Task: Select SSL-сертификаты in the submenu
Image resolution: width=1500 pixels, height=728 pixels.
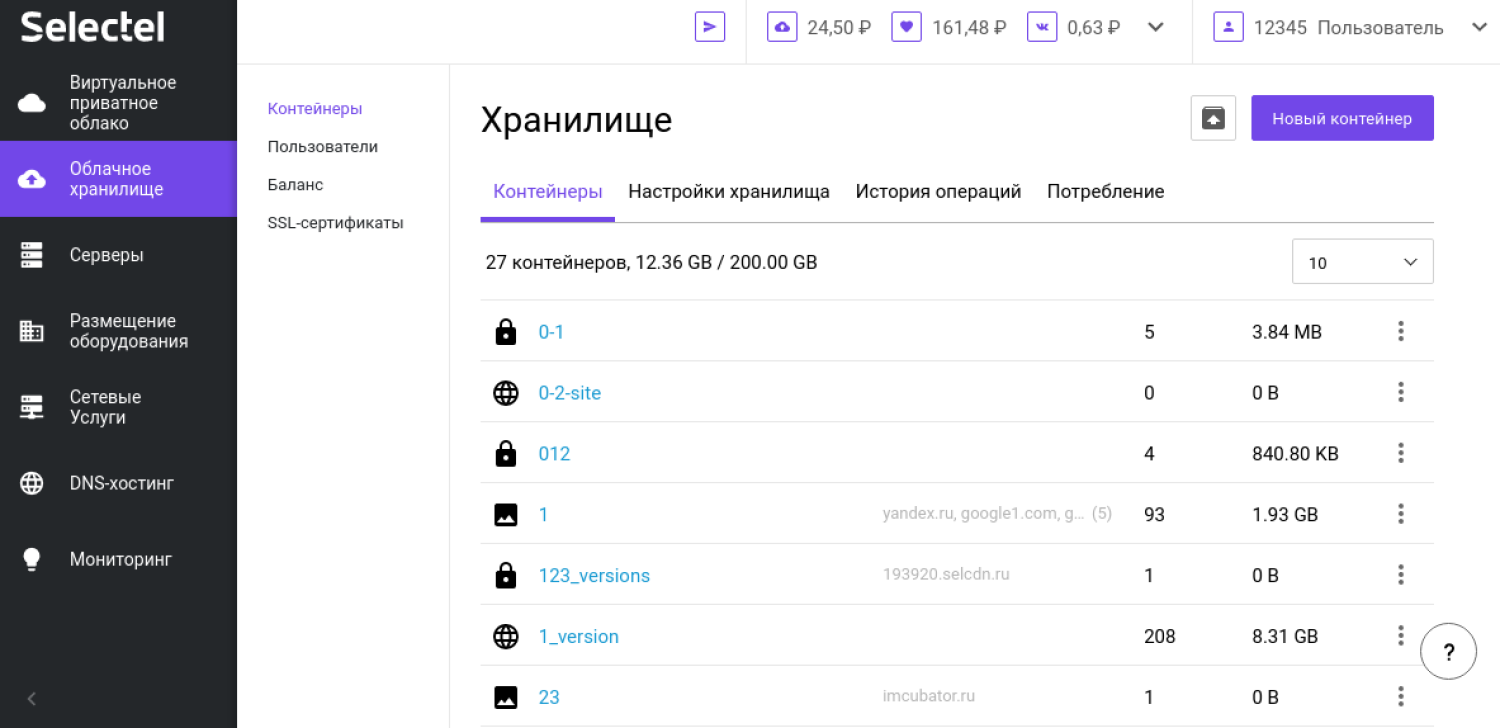Action: 335,223
